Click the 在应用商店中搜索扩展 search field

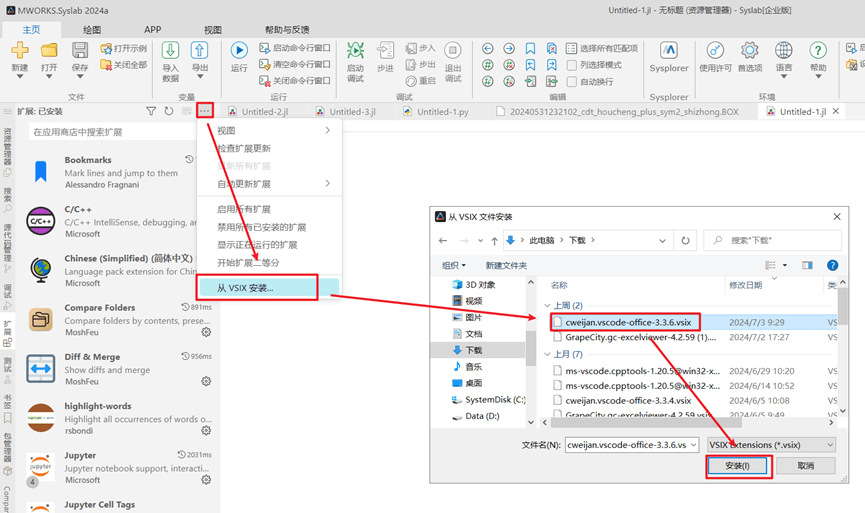[x=113, y=132]
